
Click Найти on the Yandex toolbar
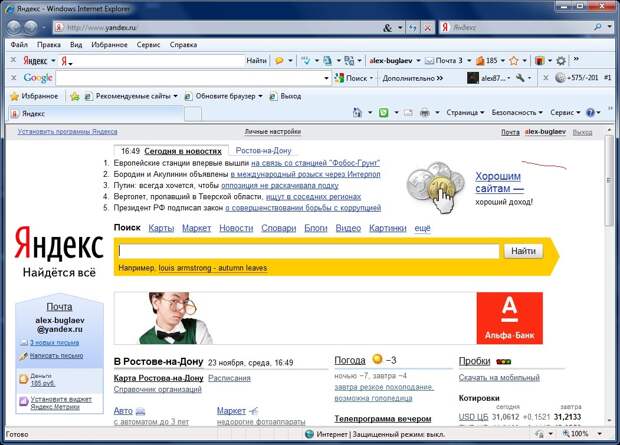256,61
